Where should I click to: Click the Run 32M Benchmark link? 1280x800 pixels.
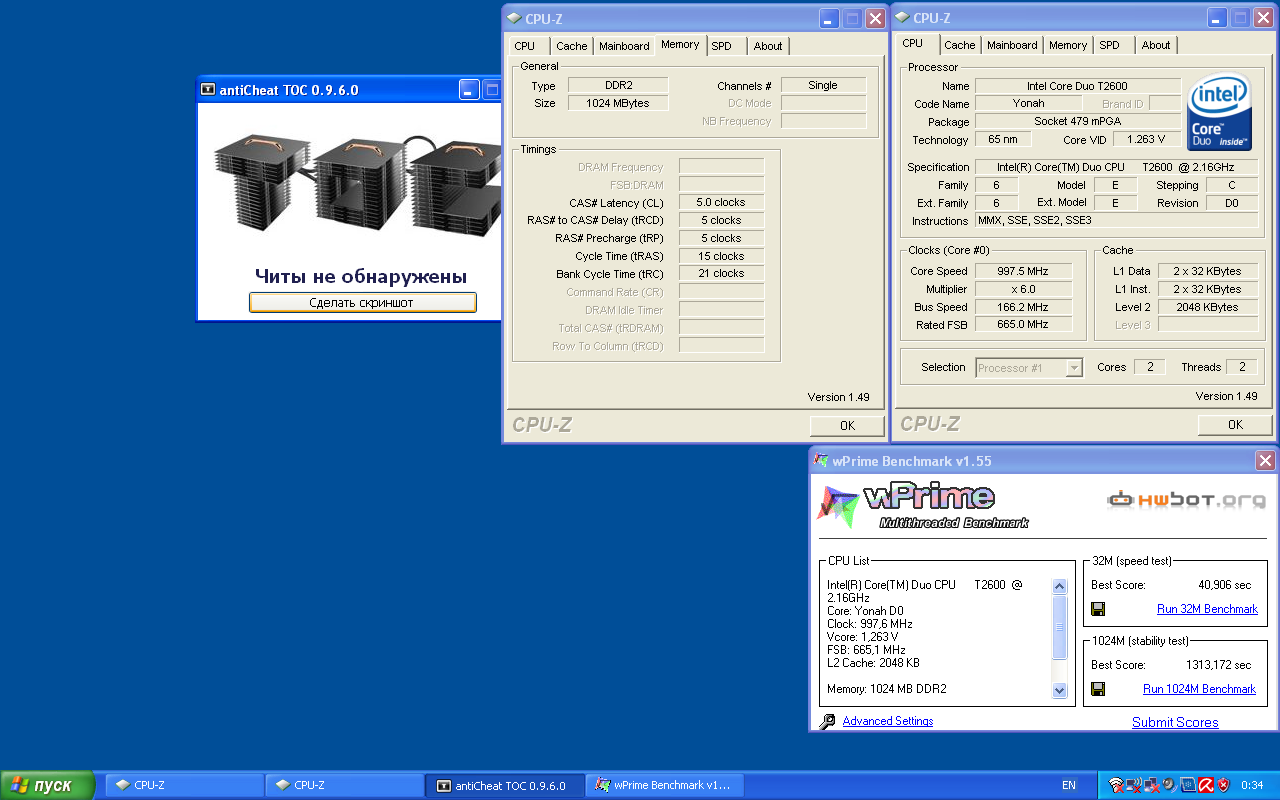coord(1207,609)
